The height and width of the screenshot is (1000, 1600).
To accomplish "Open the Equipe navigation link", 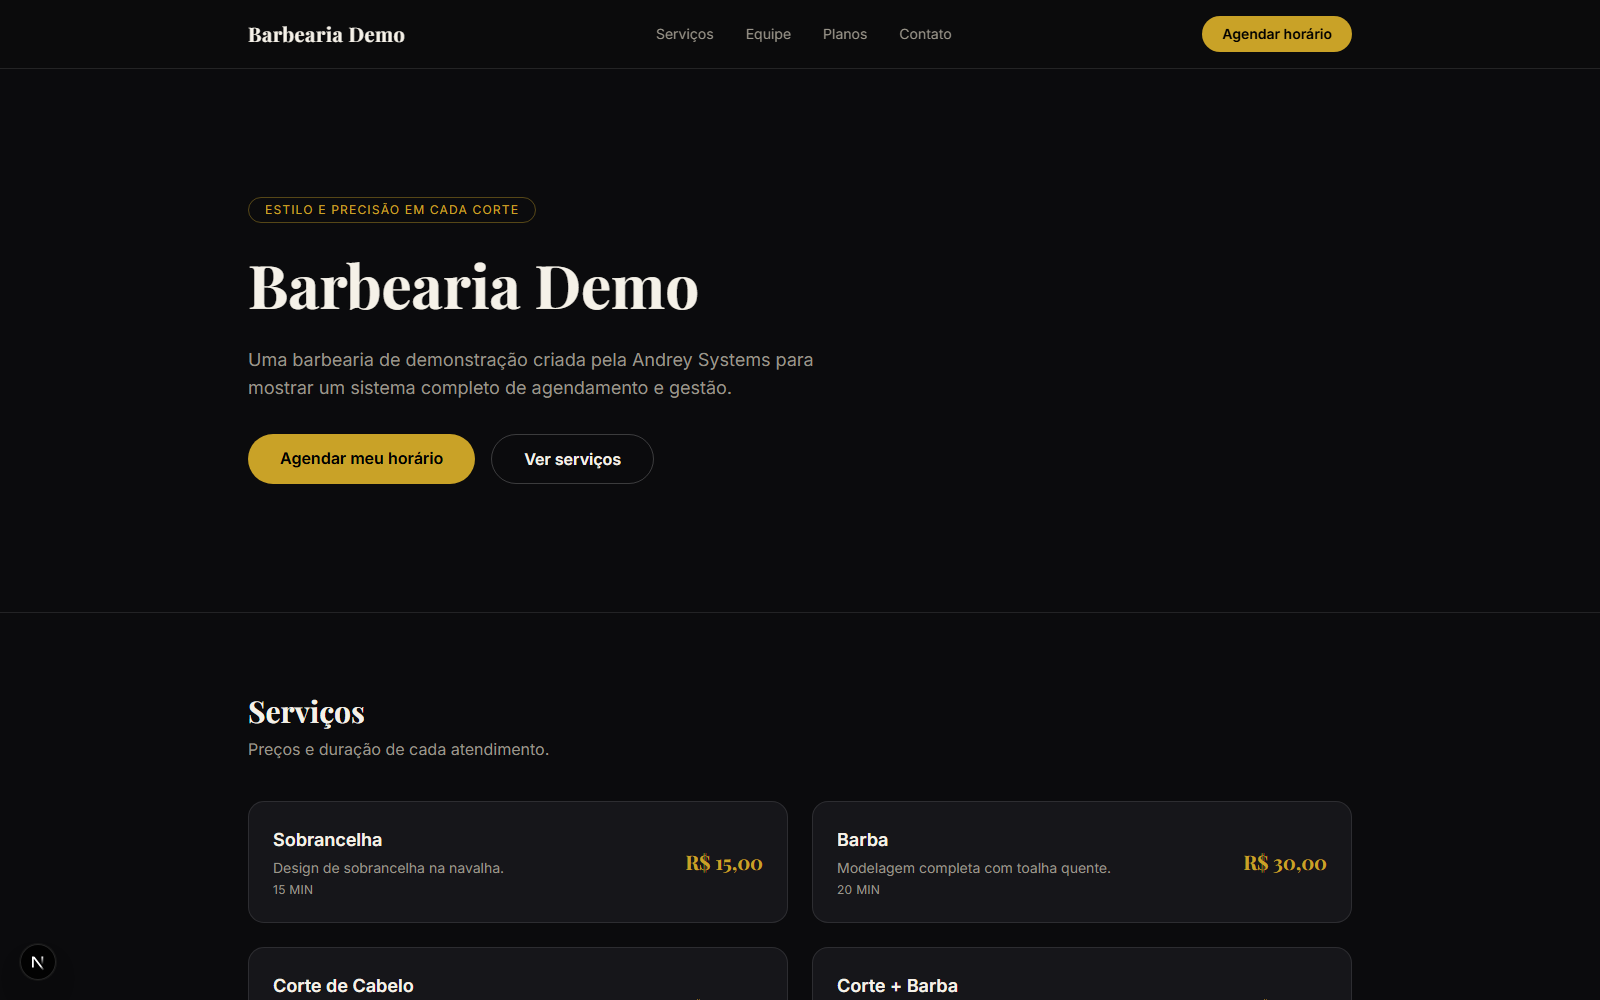I will pyautogui.click(x=768, y=34).
